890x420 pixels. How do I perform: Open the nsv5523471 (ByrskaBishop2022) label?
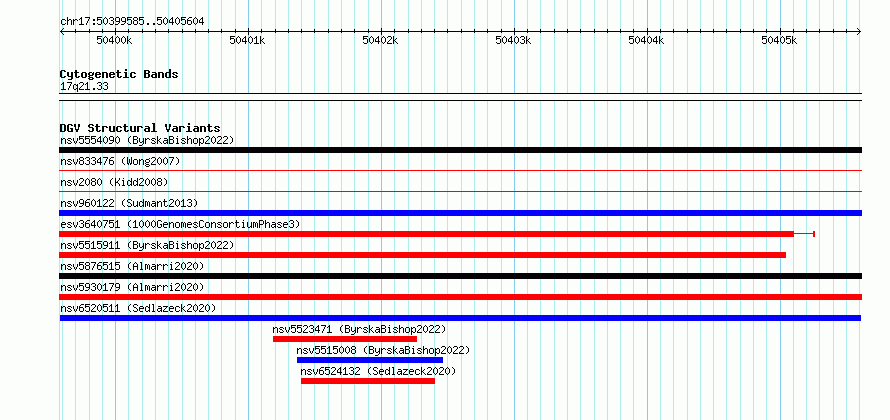coord(359,329)
